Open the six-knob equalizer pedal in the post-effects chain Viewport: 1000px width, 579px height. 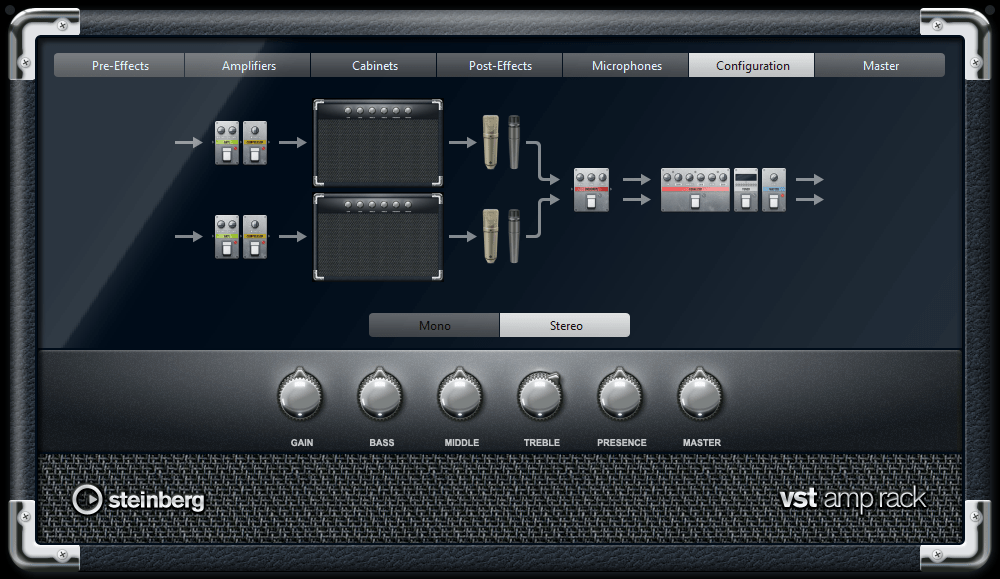pos(695,190)
